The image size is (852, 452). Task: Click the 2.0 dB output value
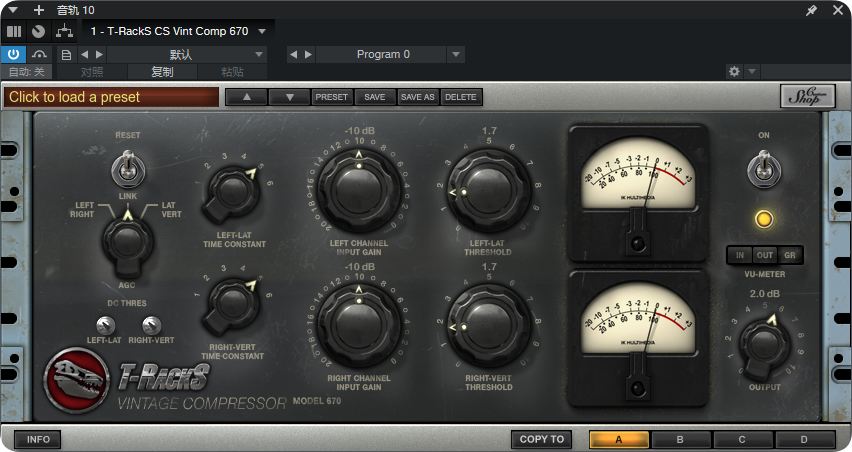[765, 294]
